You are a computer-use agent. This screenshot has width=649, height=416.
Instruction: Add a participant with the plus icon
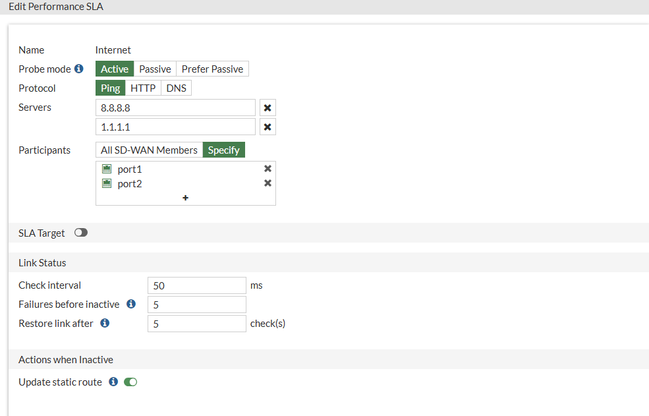[185, 198]
